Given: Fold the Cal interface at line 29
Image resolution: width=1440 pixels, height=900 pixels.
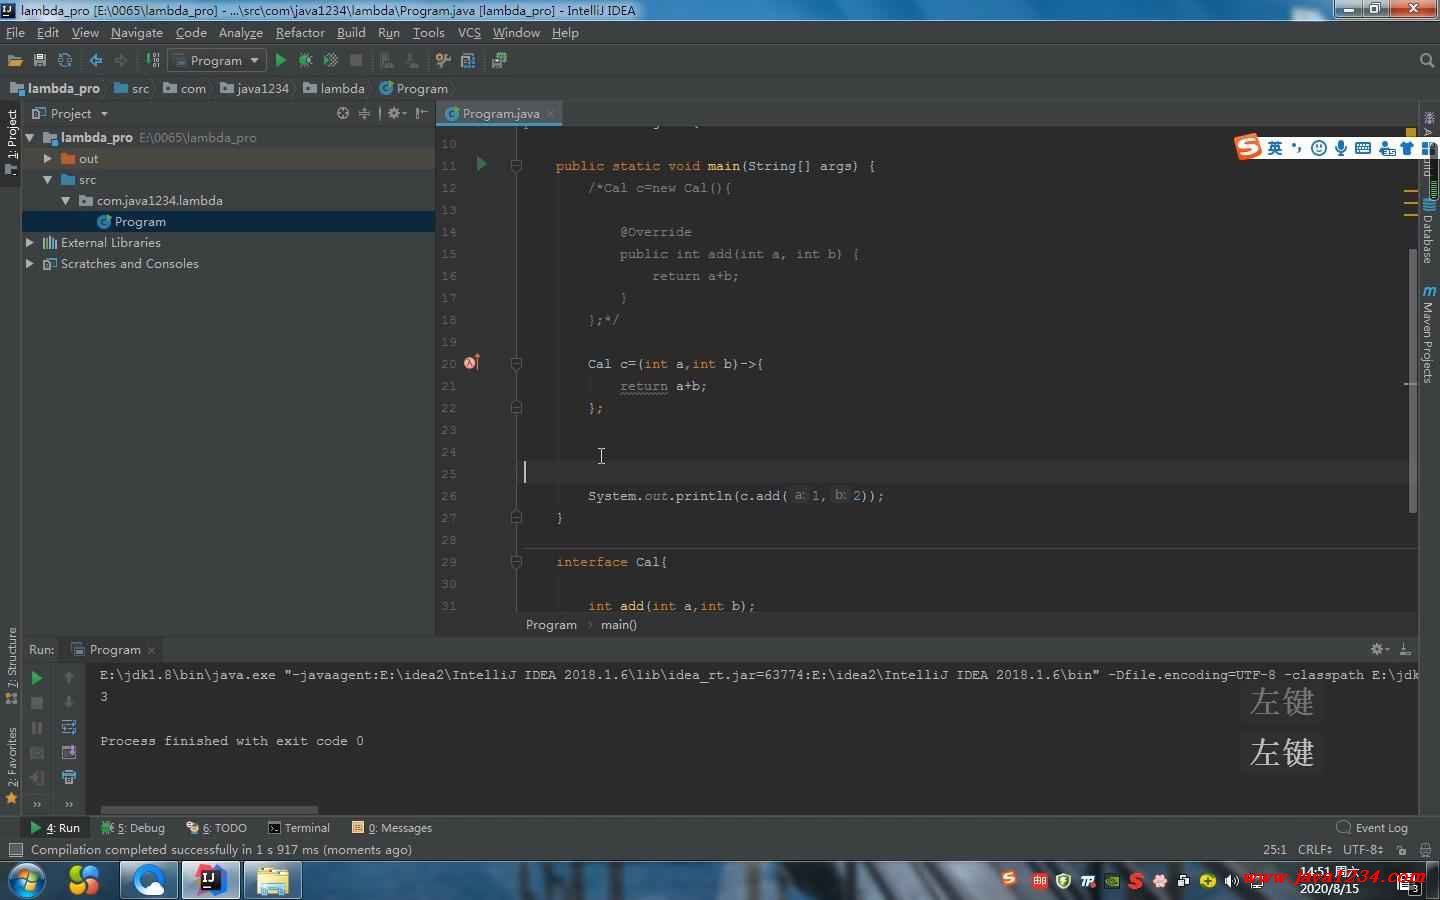Looking at the screenshot, I should [x=516, y=561].
